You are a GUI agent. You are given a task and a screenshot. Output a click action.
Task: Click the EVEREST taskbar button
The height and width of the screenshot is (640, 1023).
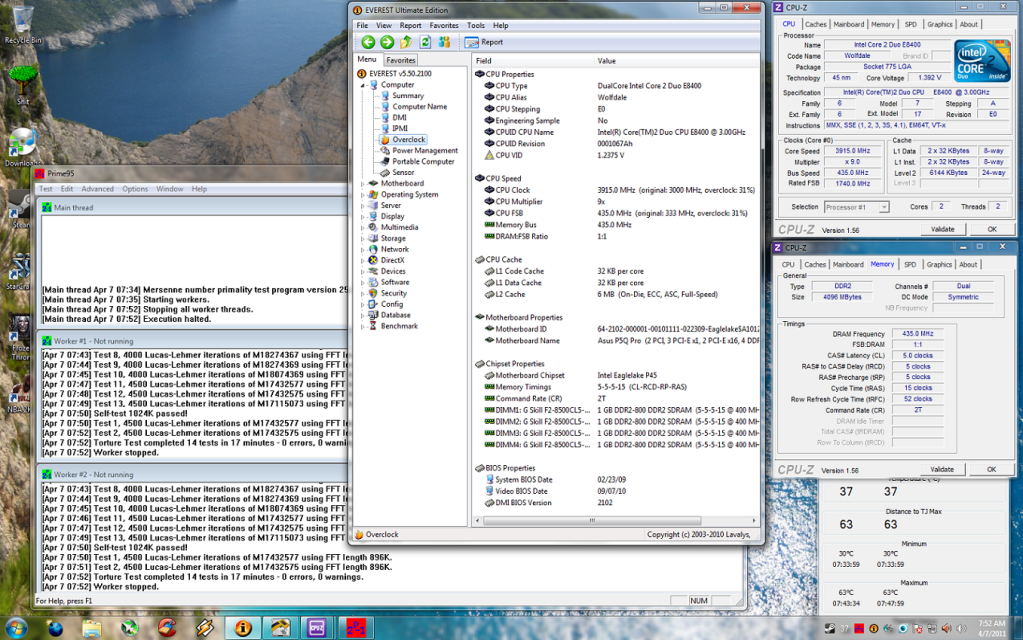tap(243, 628)
